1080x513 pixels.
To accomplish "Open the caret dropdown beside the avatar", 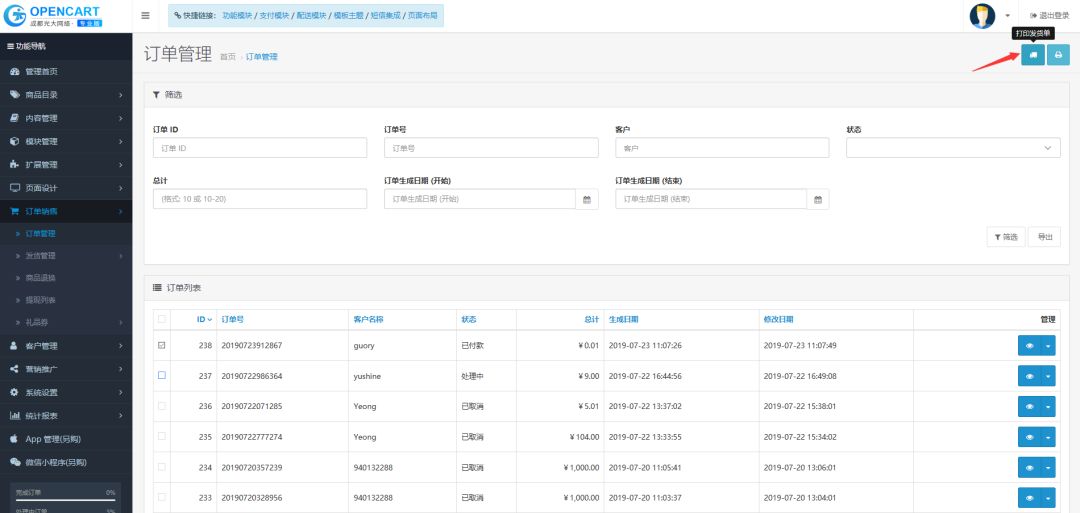I will pyautogui.click(x=1008, y=16).
